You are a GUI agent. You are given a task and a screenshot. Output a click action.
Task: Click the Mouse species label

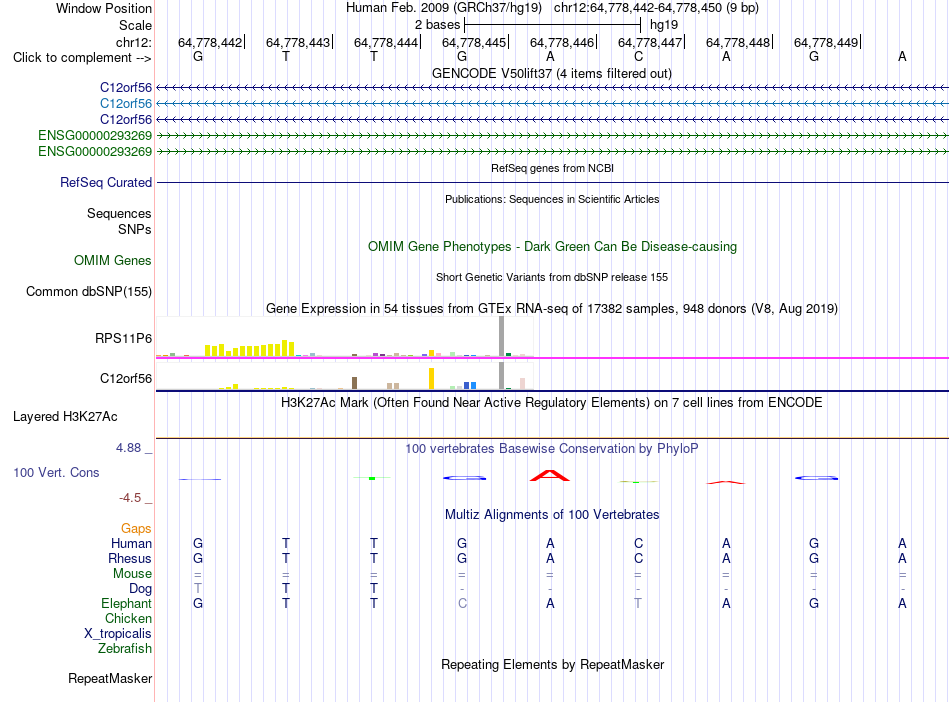[133, 574]
